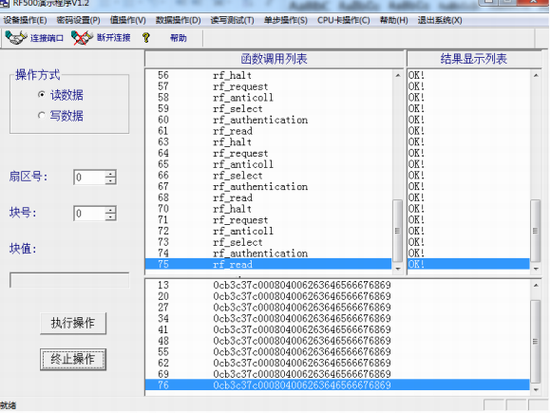Decrease the 块号 value with down arrow
The height and width of the screenshot is (413, 550).
pos(110,217)
